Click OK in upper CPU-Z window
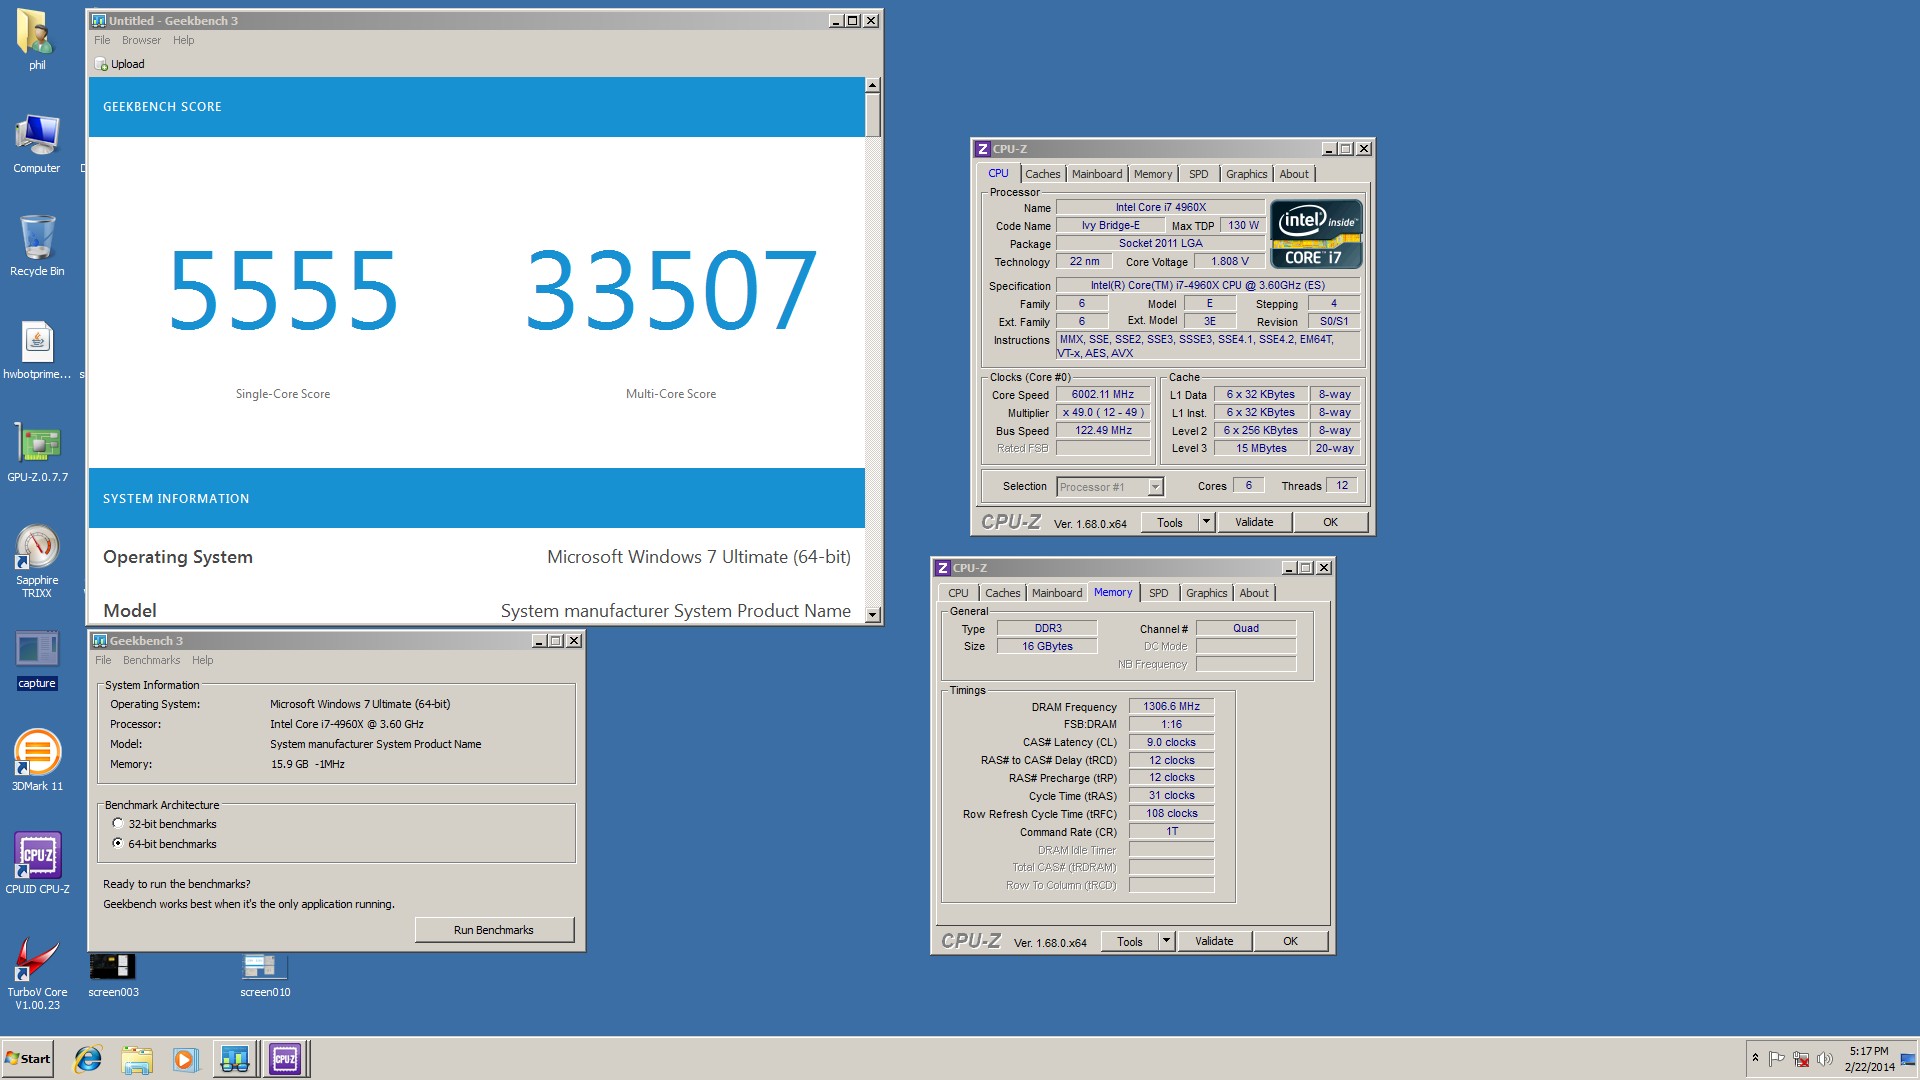The height and width of the screenshot is (1080, 1920). coord(1330,522)
